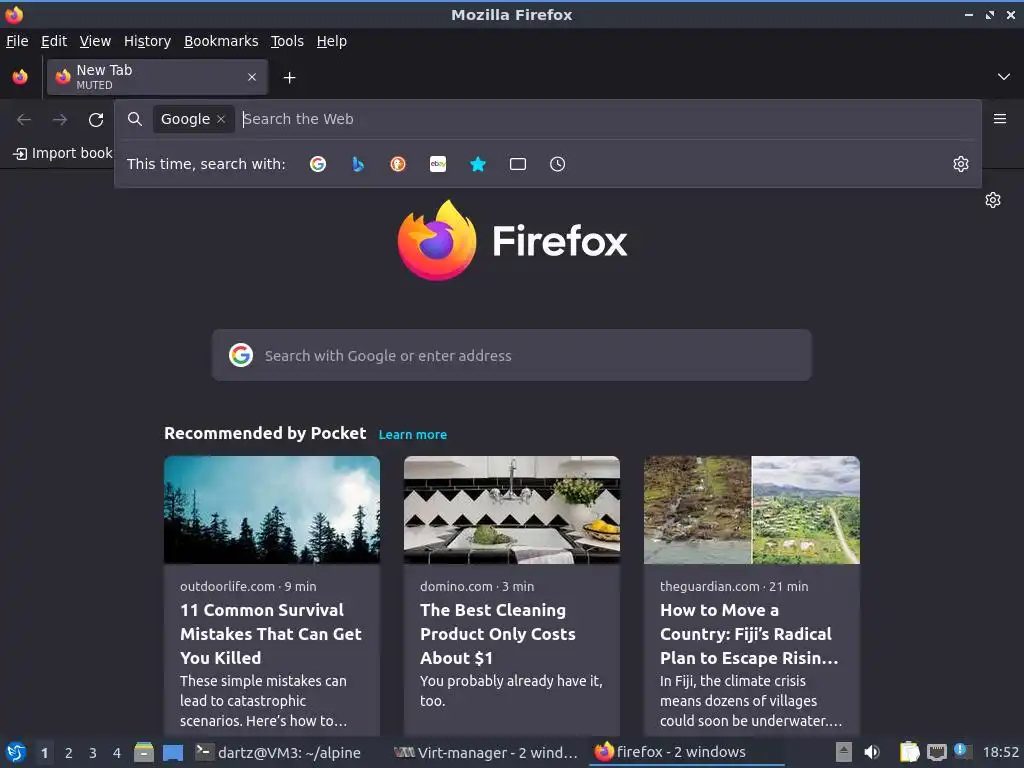Image resolution: width=1024 pixels, height=768 pixels.
Task: Search open tabs via tabs icon
Action: 518,164
